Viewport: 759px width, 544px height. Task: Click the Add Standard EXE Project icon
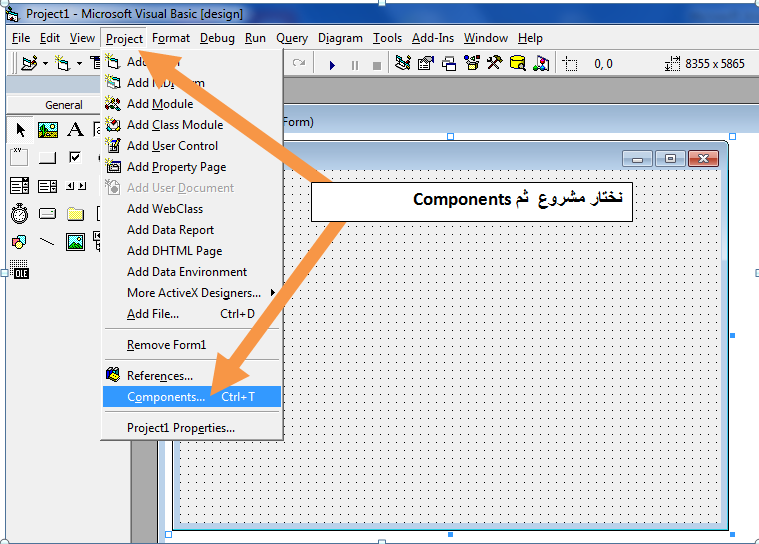click(x=30, y=63)
